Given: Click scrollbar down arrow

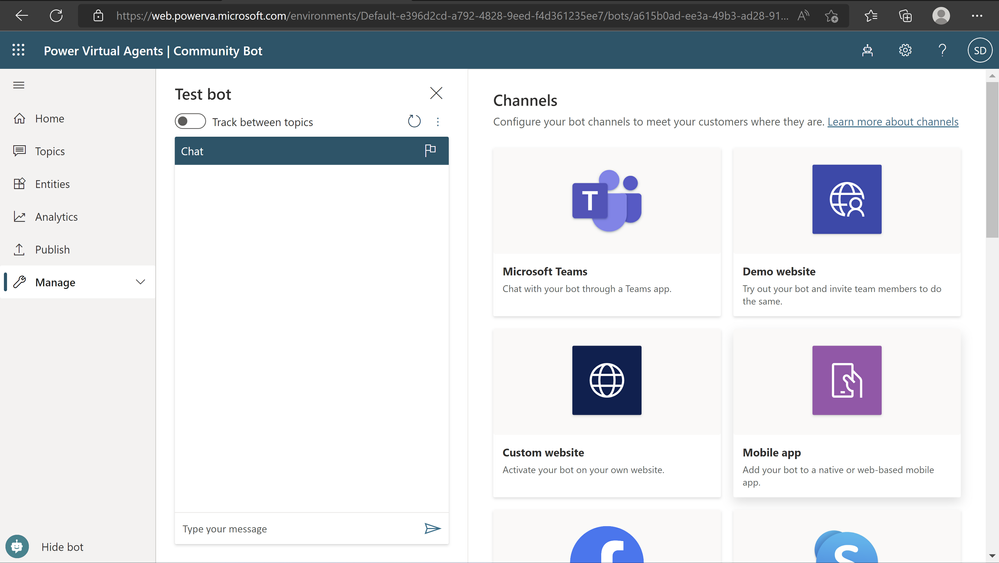Looking at the screenshot, I should tap(992, 556).
